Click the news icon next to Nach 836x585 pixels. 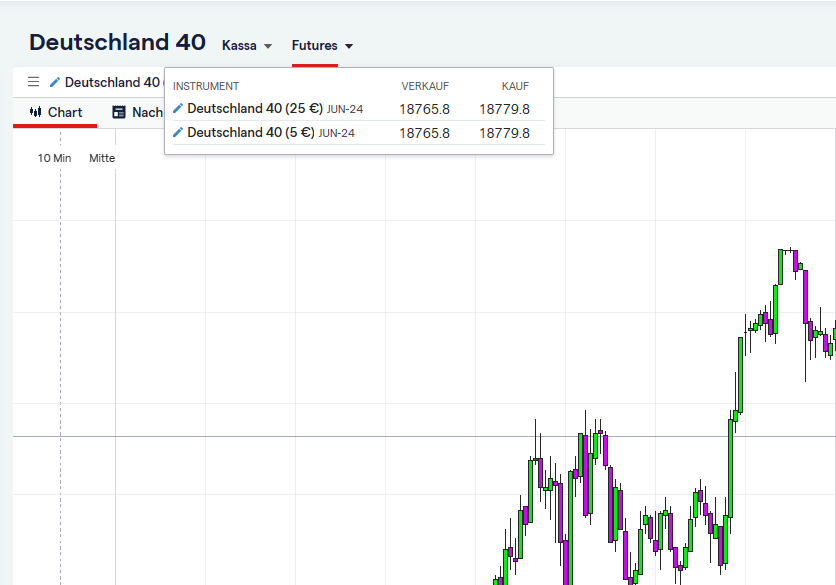[119, 112]
